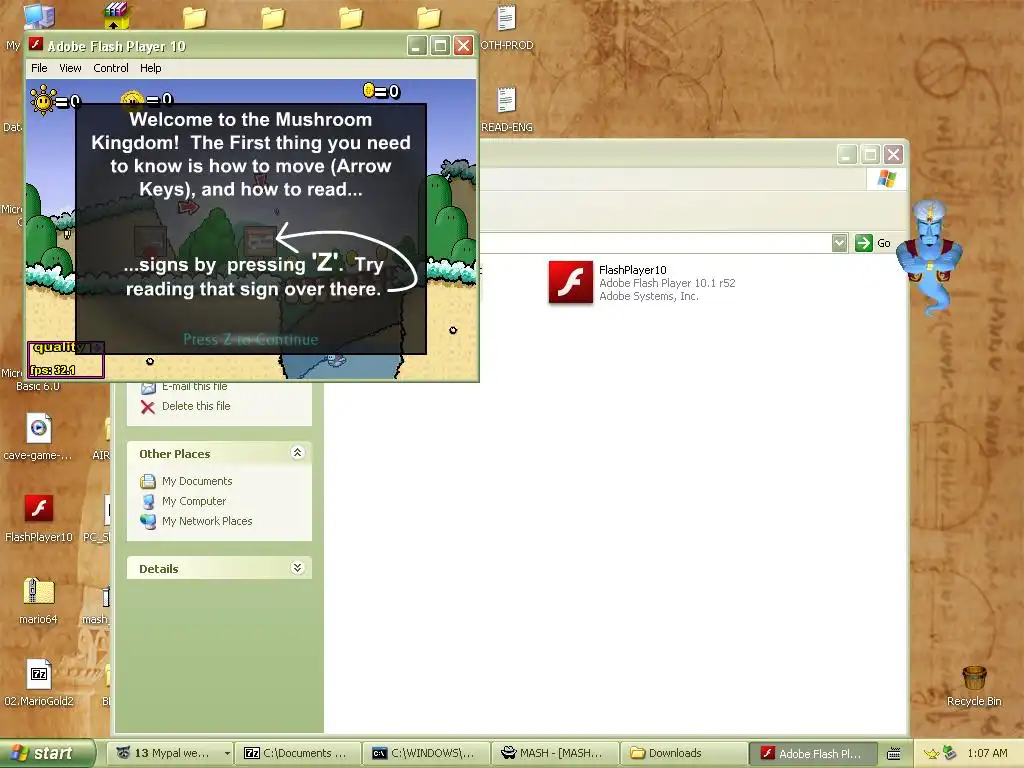1024x768 pixels.
Task: Select the READ-ENG text file icon
Action: tap(506, 109)
